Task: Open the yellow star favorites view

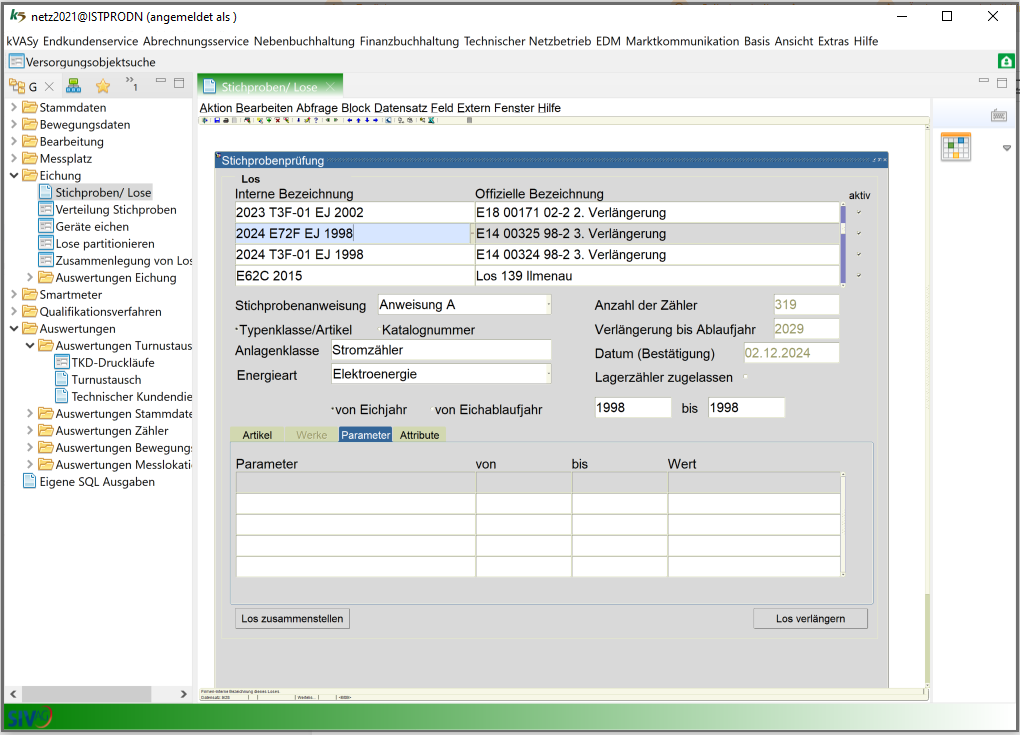Action: point(102,86)
